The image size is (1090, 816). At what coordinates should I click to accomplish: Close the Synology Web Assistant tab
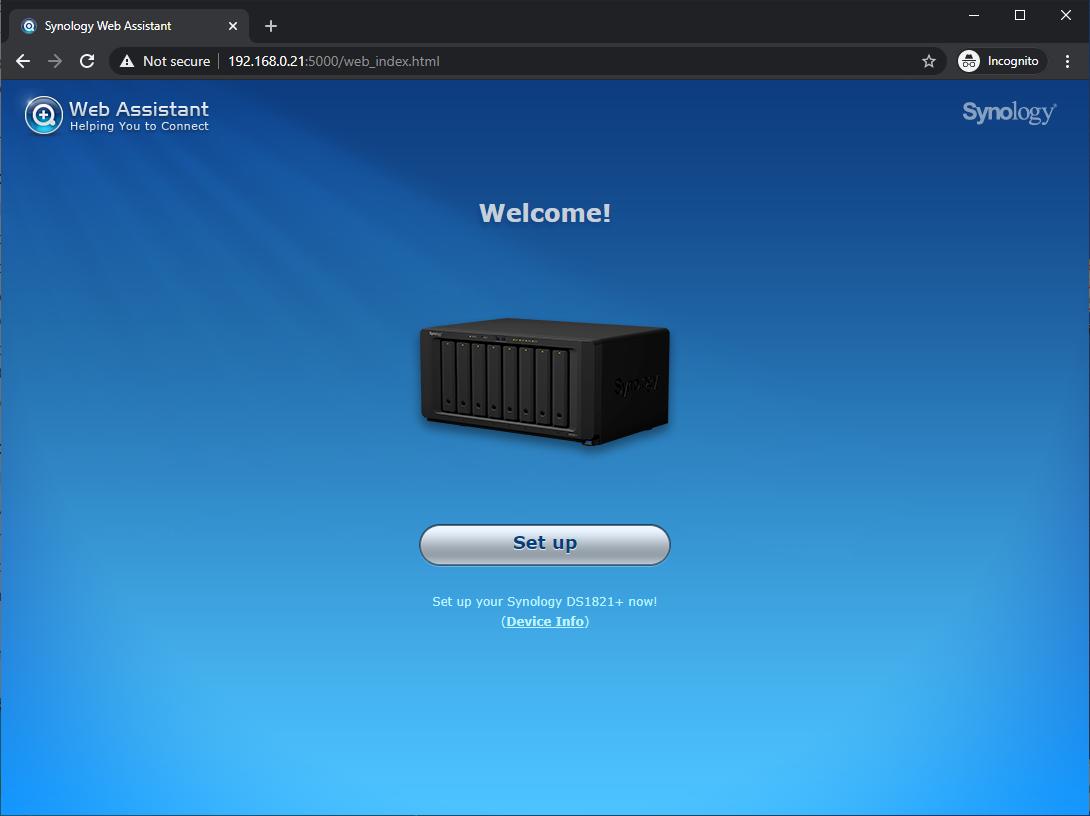(233, 26)
